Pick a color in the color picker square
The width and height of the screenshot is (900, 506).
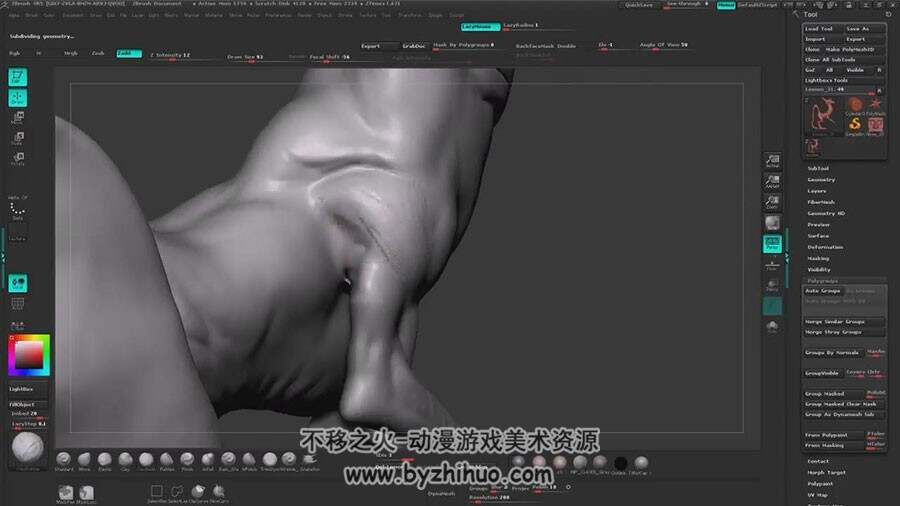(29, 355)
